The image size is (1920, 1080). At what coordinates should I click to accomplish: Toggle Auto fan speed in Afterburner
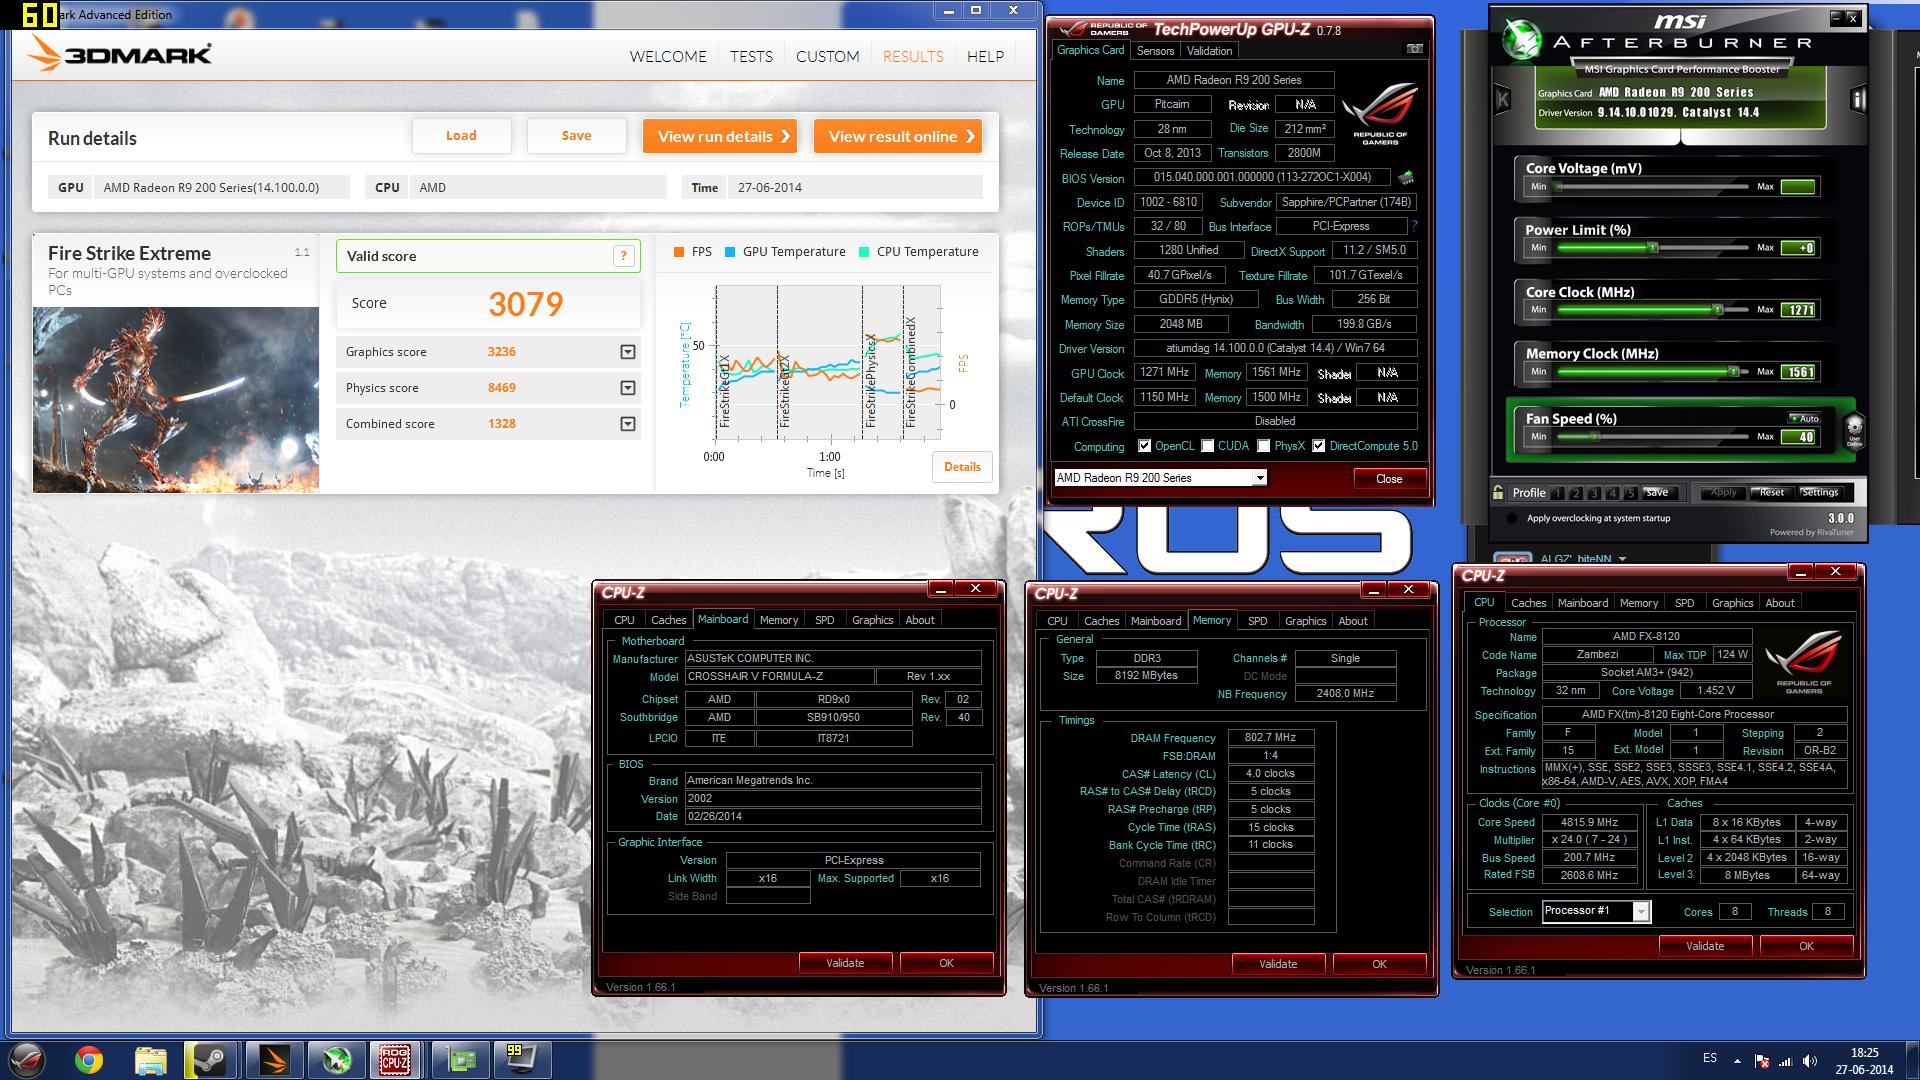(1804, 418)
